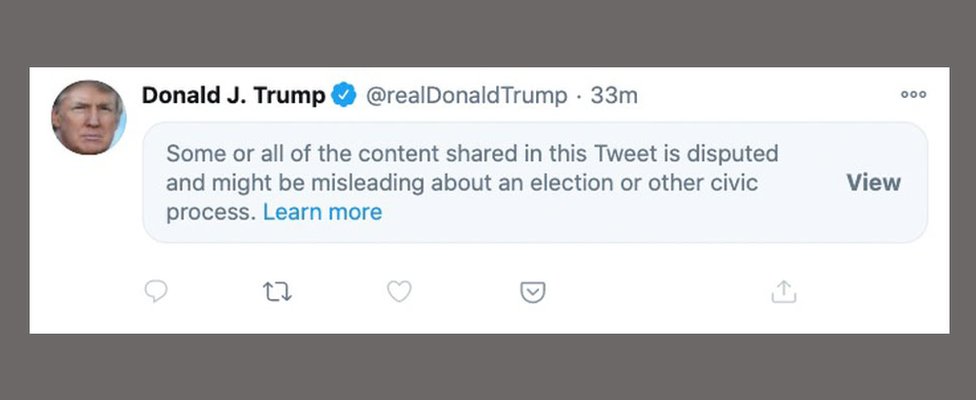Open the three-dot more options menu
The height and width of the screenshot is (400, 976).
[x=913, y=94]
